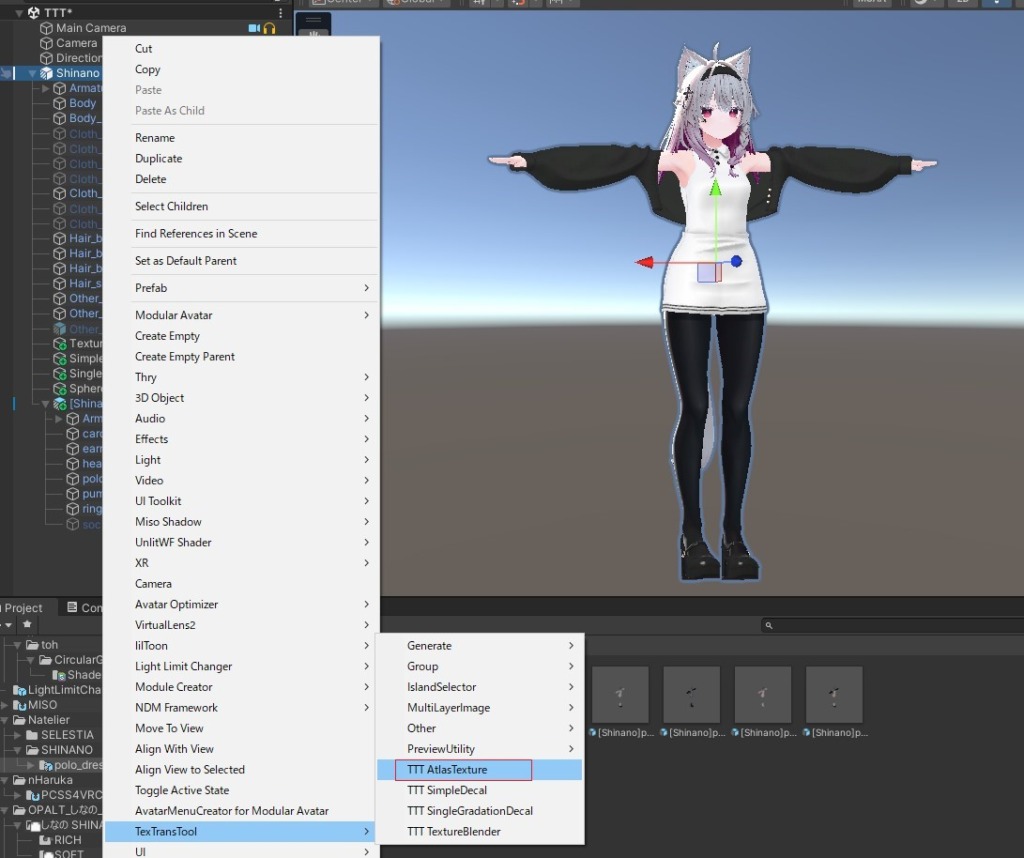Viewport: 1024px width, 858px height.
Task: Expand the Arm child foldout arrow
Action: pyautogui.click(x=58, y=419)
